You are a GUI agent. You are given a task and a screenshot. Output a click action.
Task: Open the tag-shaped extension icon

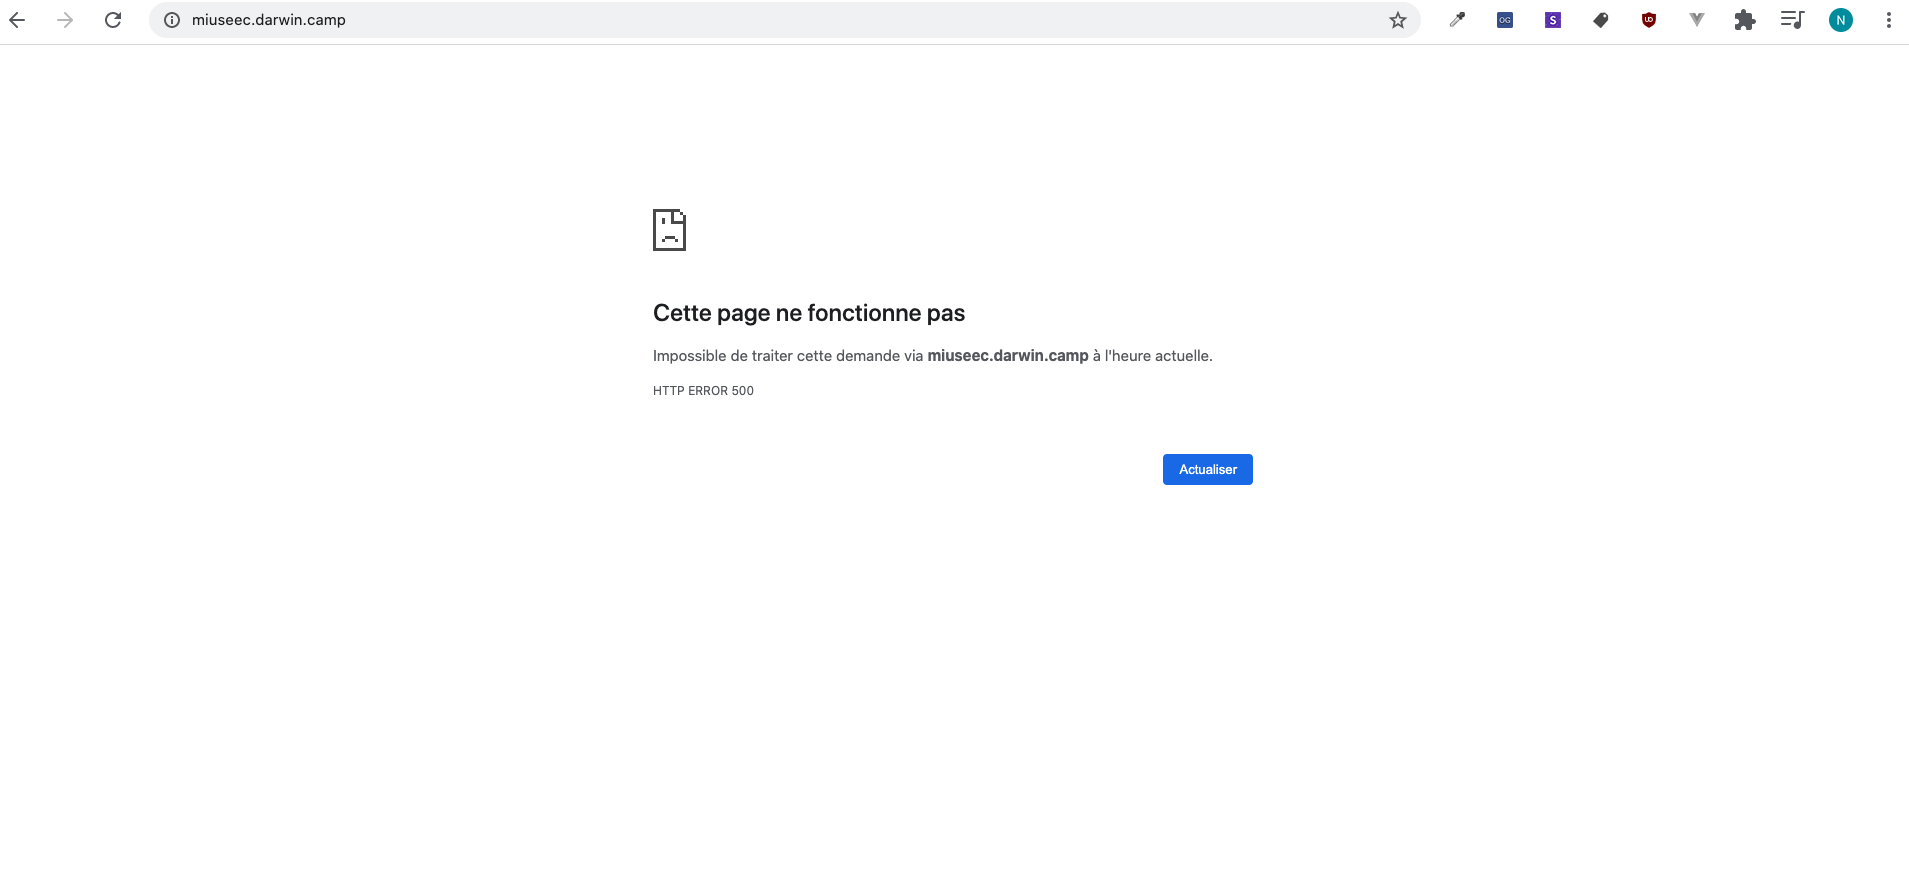click(1601, 20)
